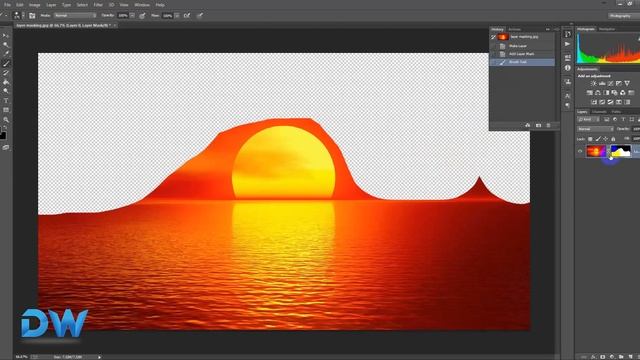Viewport: 640px width, 360px height.
Task: Switch to the Actions tab
Action: point(514,29)
